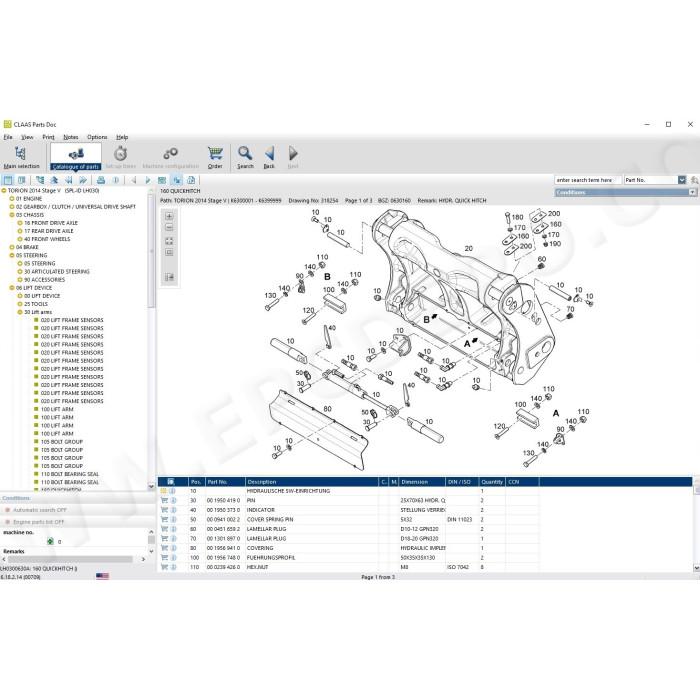Select 90 ACCESSORIES tree entry
700x700 pixels.
tap(44, 280)
